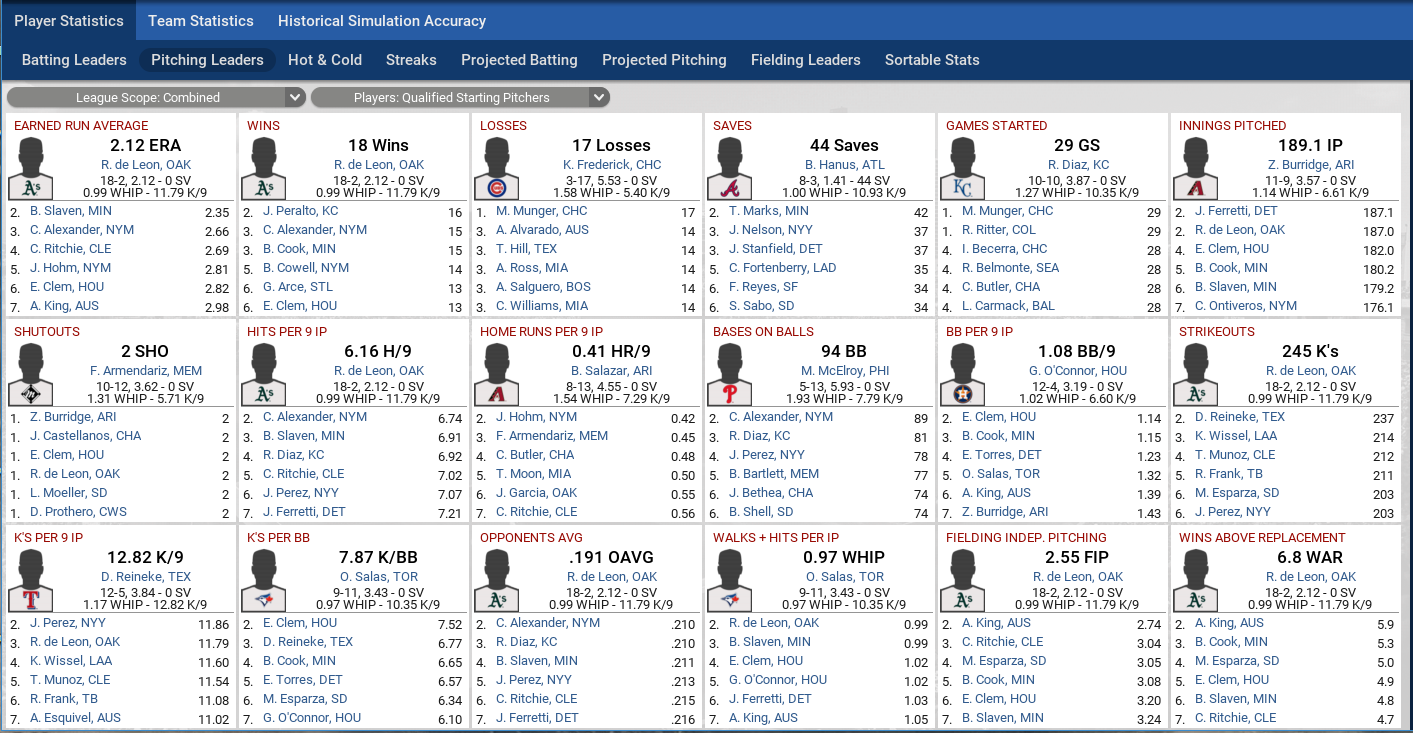Open T. Marks, MIN in Saves list
The image size is (1413, 733).
coord(769,211)
